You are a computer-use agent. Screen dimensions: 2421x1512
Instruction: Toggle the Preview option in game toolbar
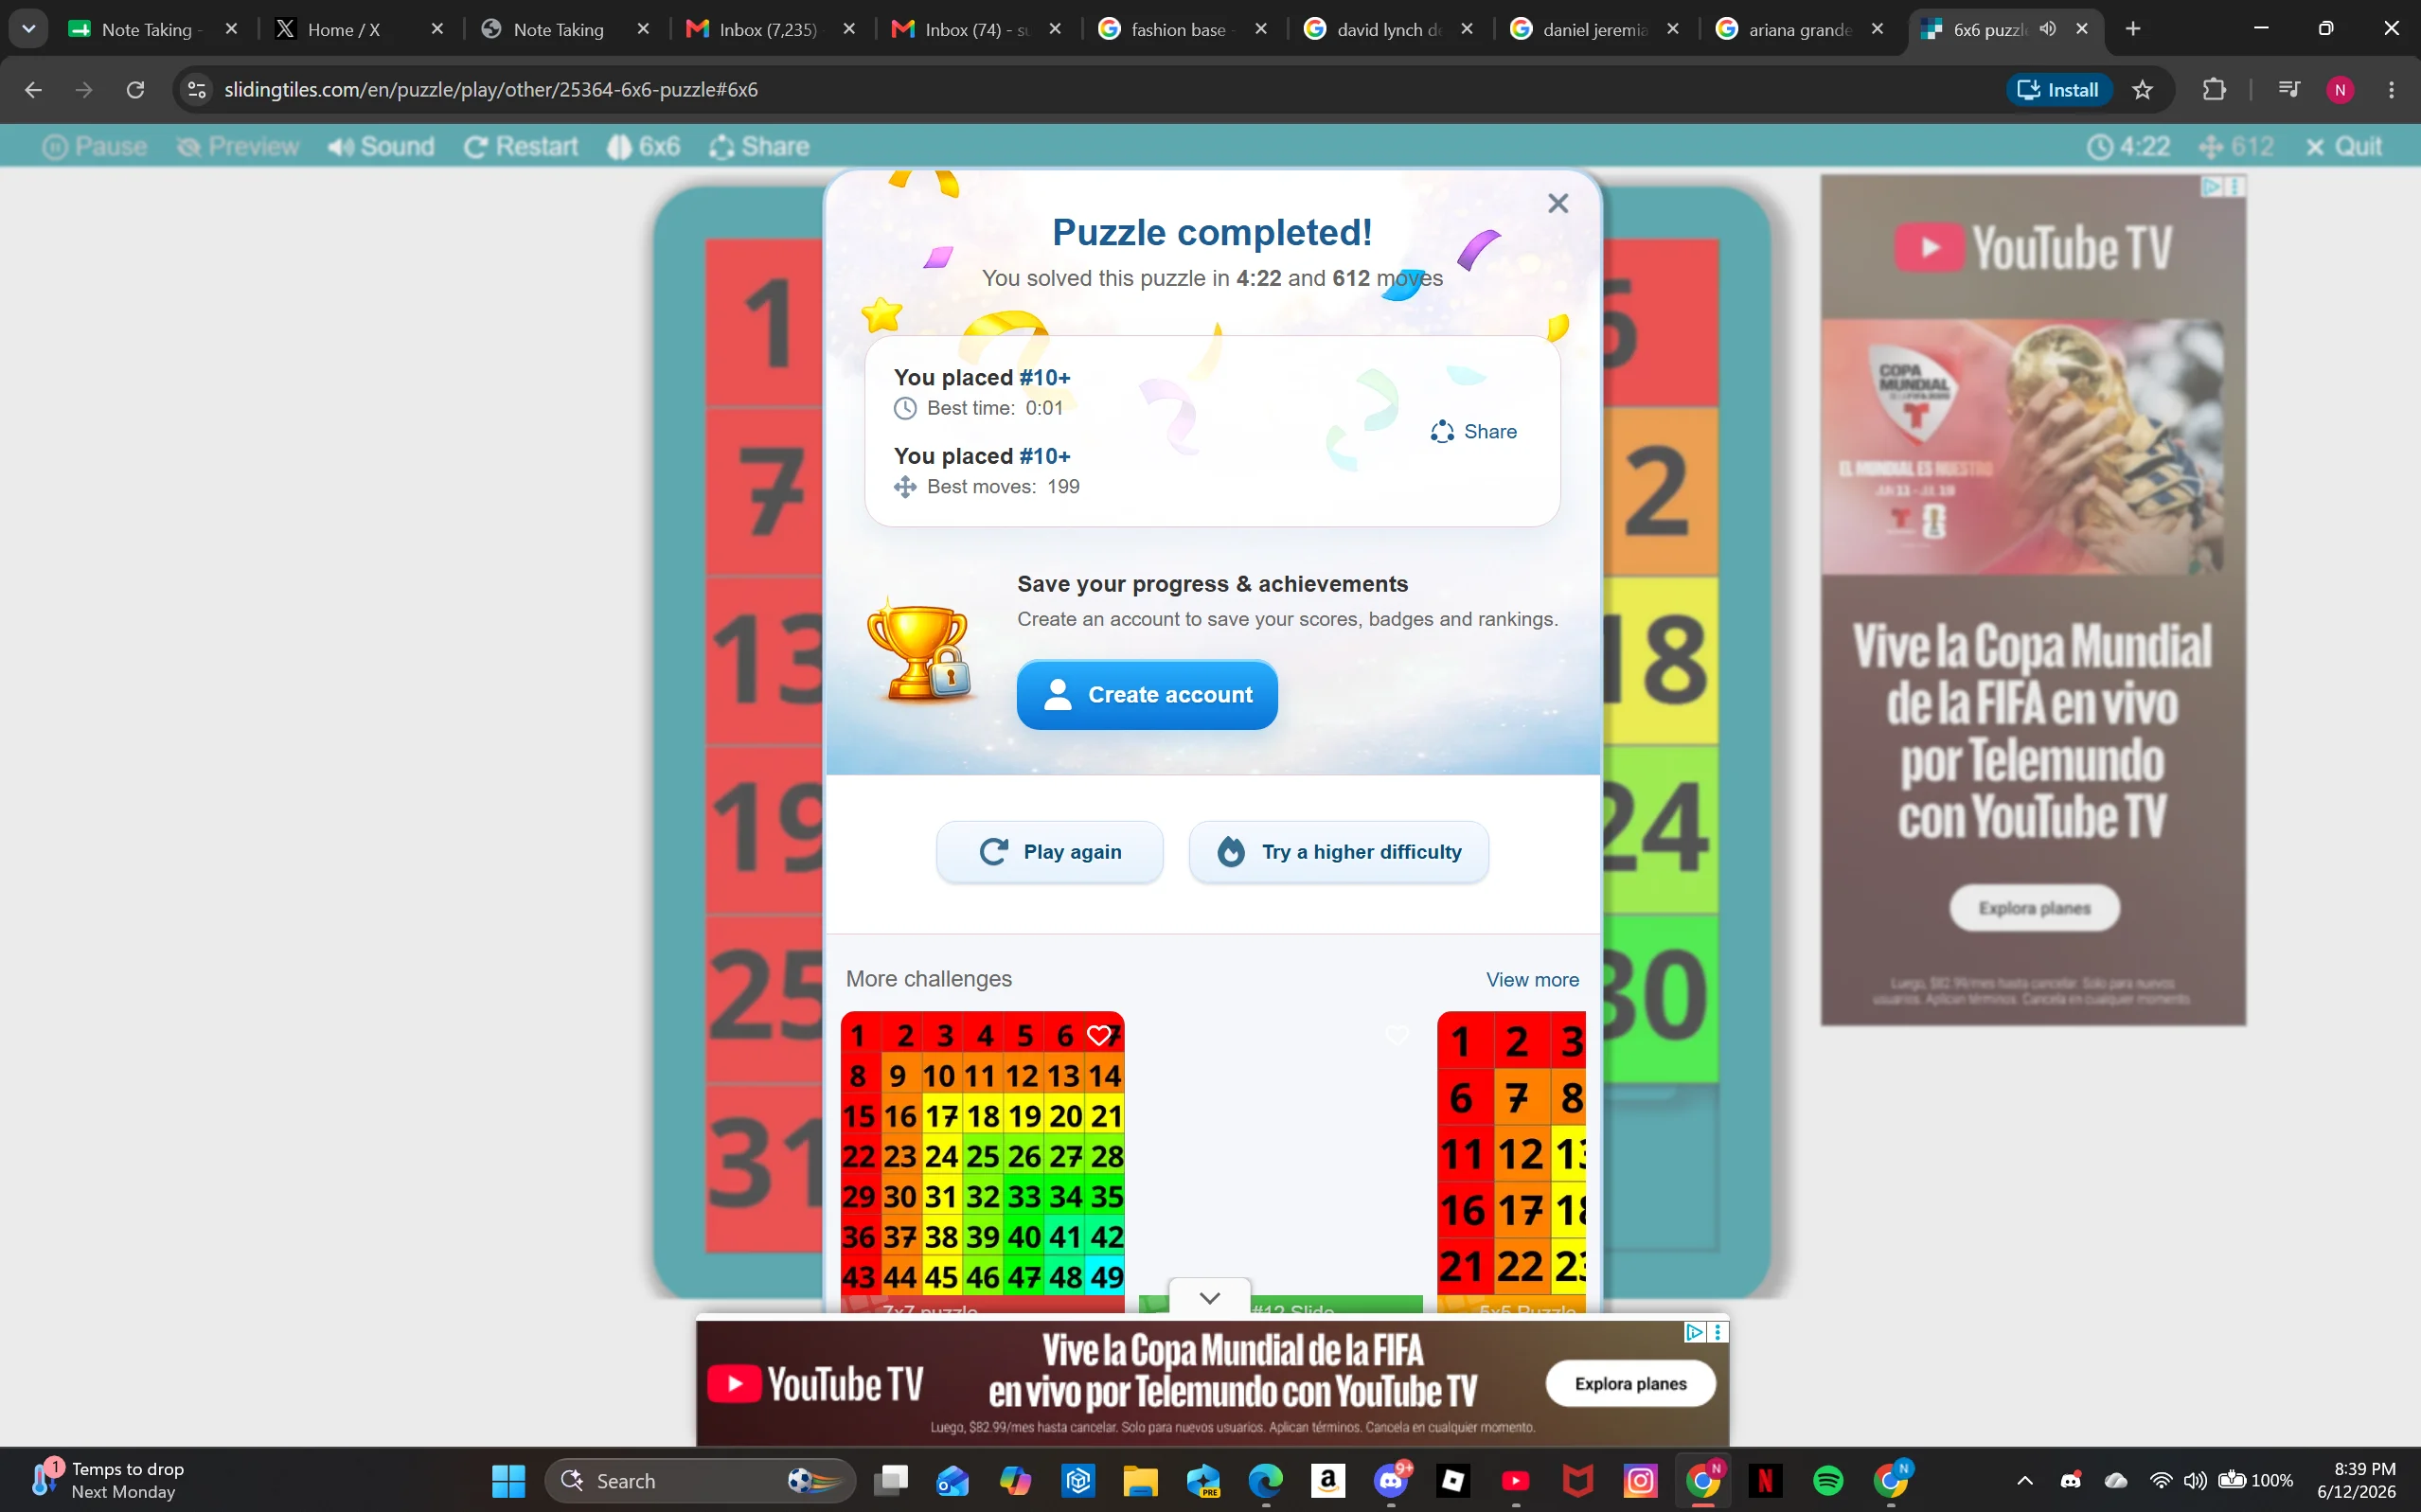238,146
